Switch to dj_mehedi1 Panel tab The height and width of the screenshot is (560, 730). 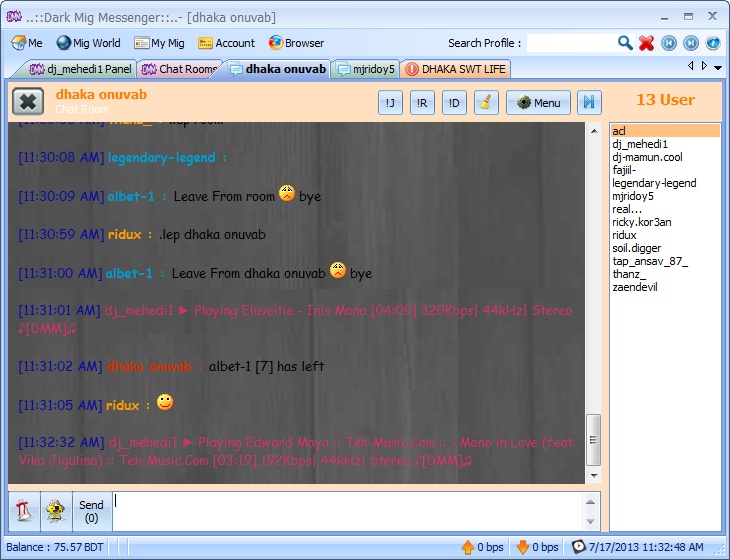79,69
